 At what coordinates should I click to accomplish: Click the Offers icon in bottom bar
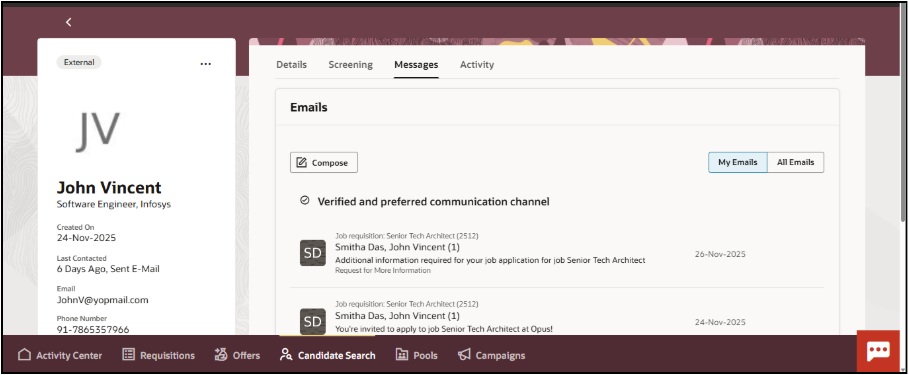[x=220, y=355]
